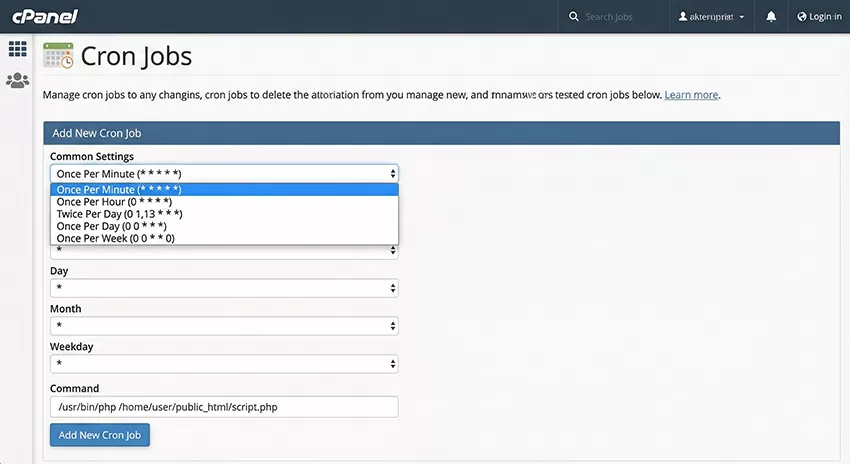Open the users group icon in sidebar
This screenshot has width=850, height=464.
17,81
